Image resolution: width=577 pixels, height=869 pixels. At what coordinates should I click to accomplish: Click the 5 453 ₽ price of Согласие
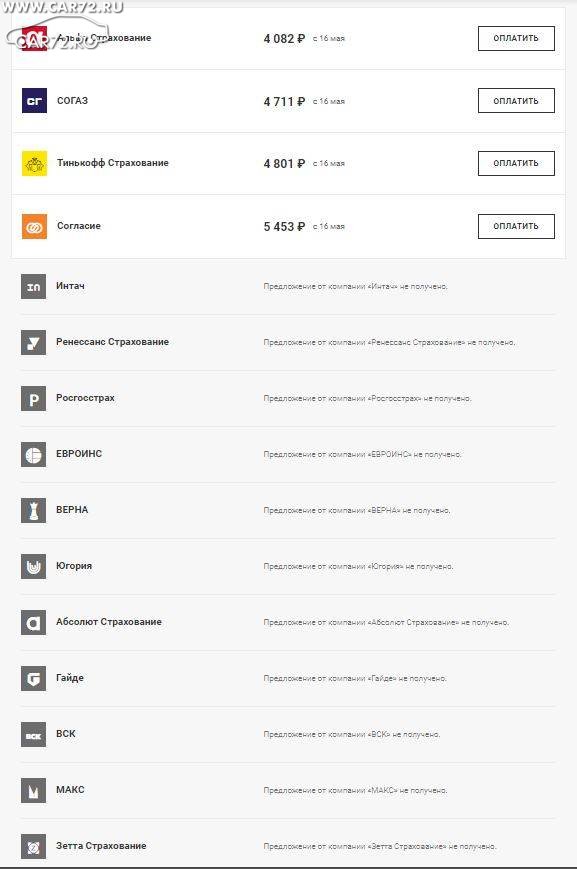coord(284,227)
